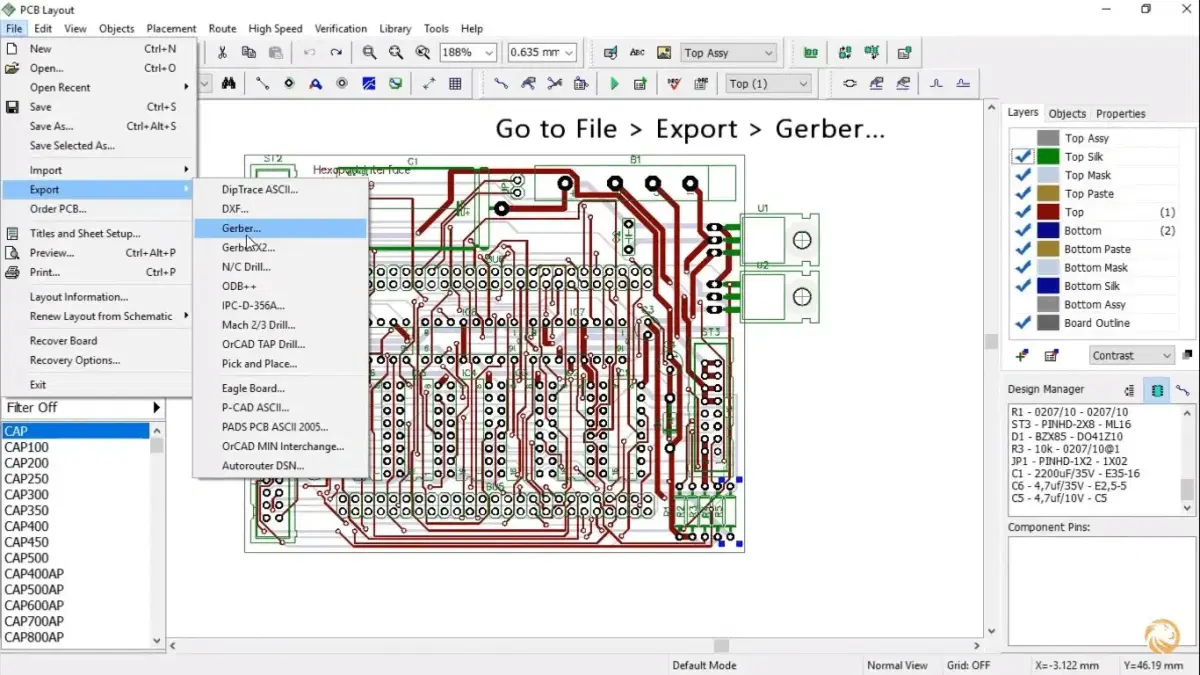Click the Zoom In magnifier icon
This screenshot has width=1200, height=675.
point(369,53)
